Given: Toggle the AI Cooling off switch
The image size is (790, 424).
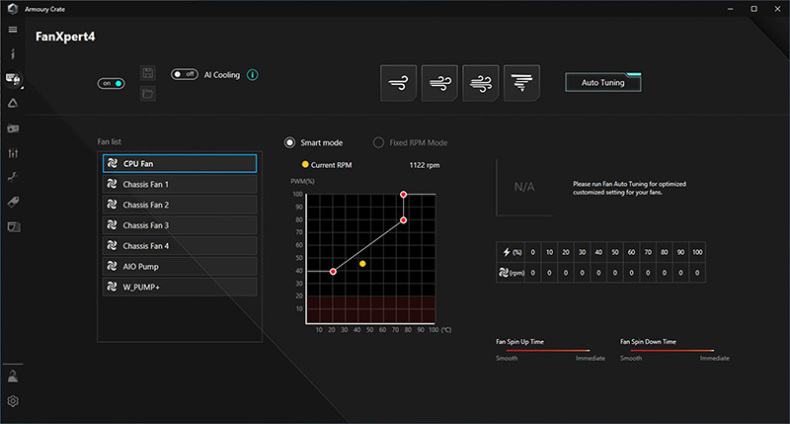Looking at the screenshot, I should 184,75.
